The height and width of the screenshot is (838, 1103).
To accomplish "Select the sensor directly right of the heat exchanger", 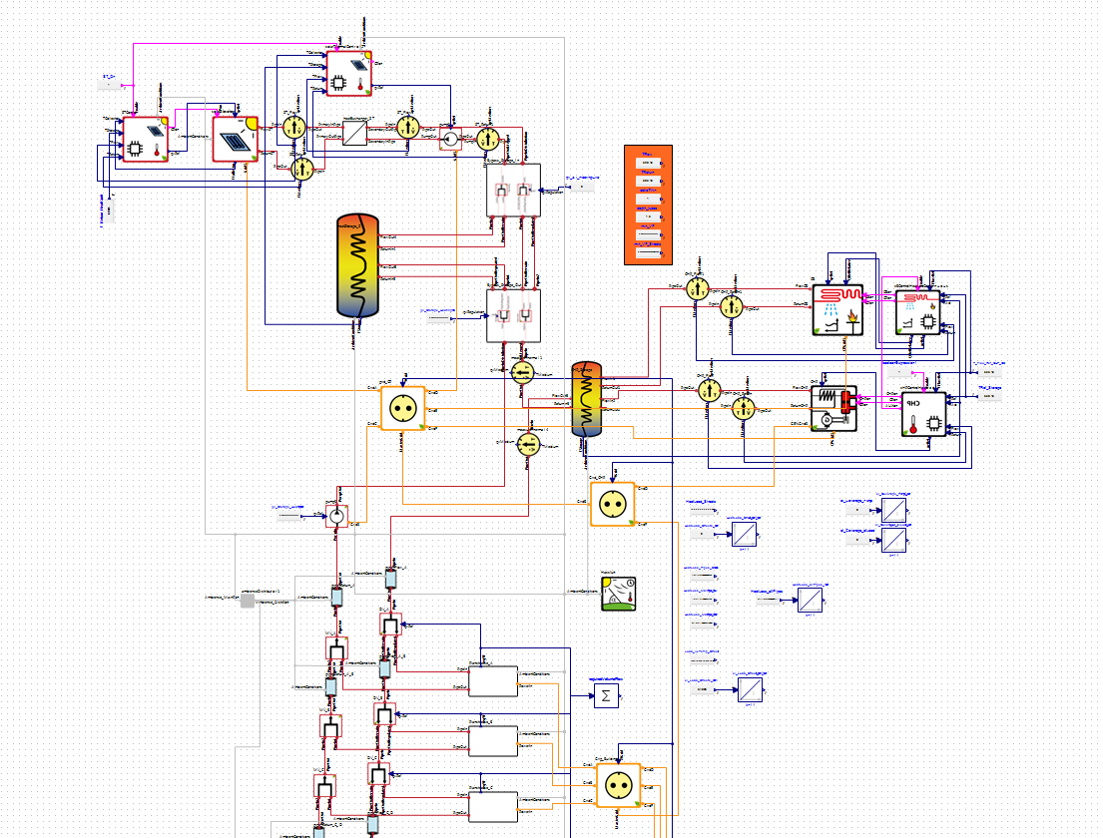I will (x=408, y=127).
